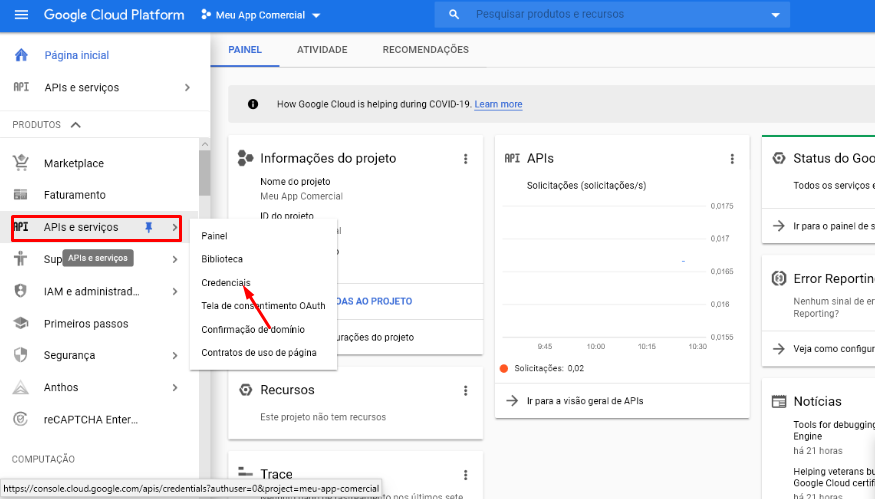The image size is (875, 499).
Task: Click the Tools for debugging news item
Action: 834,430
